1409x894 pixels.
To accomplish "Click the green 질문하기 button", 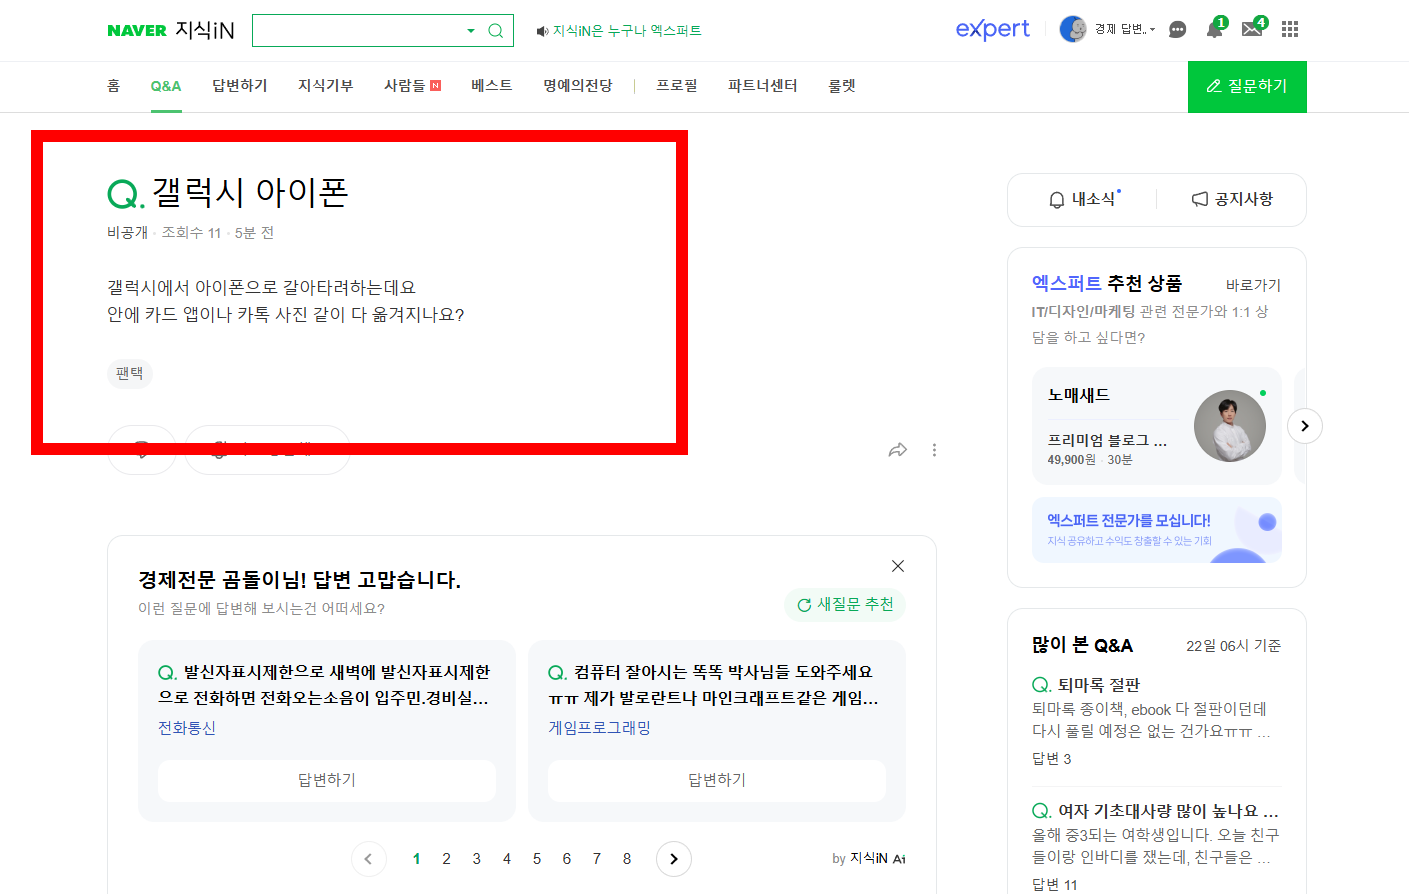I will click(1247, 87).
